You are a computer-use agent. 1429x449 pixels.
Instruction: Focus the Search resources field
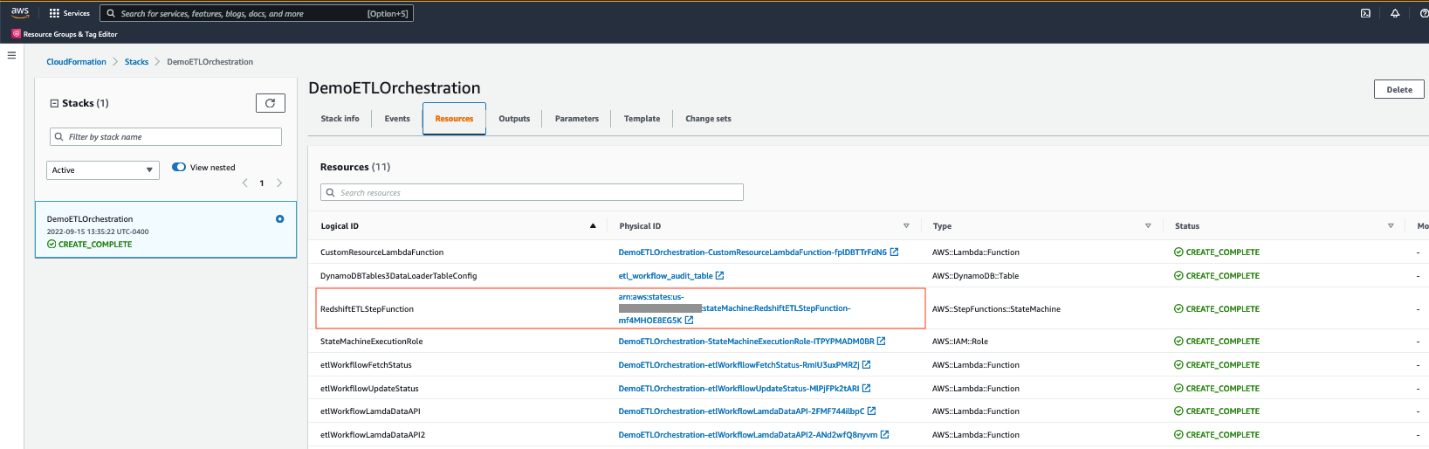pos(532,192)
